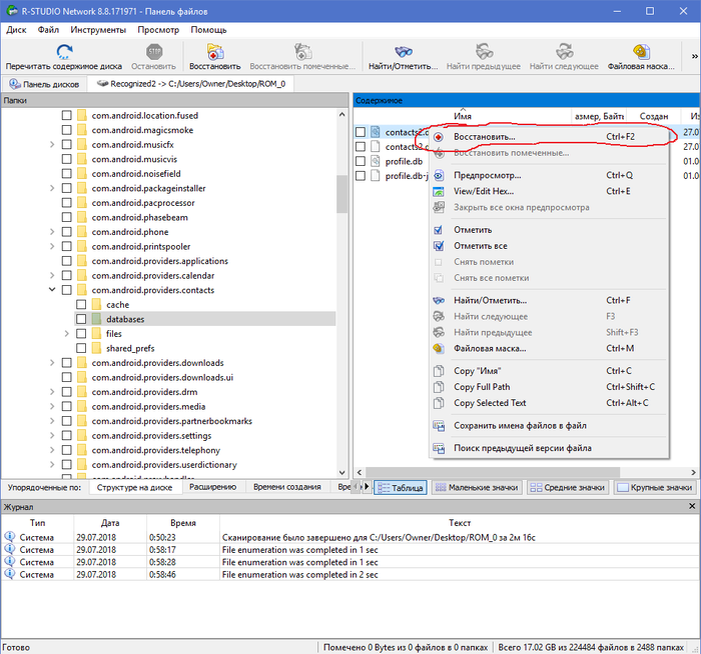
Task: Click the Найти следующее toolbar icon
Action: tap(565, 52)
